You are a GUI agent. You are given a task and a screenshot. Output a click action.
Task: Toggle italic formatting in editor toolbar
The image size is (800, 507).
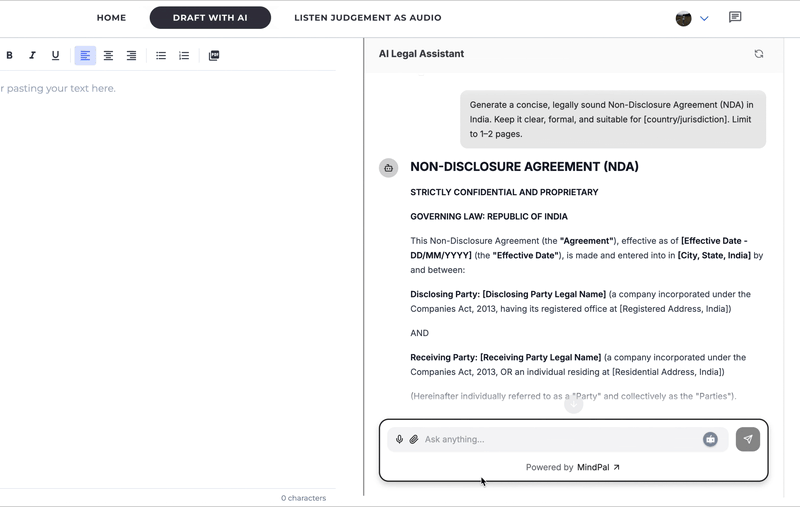pos(32,55)
